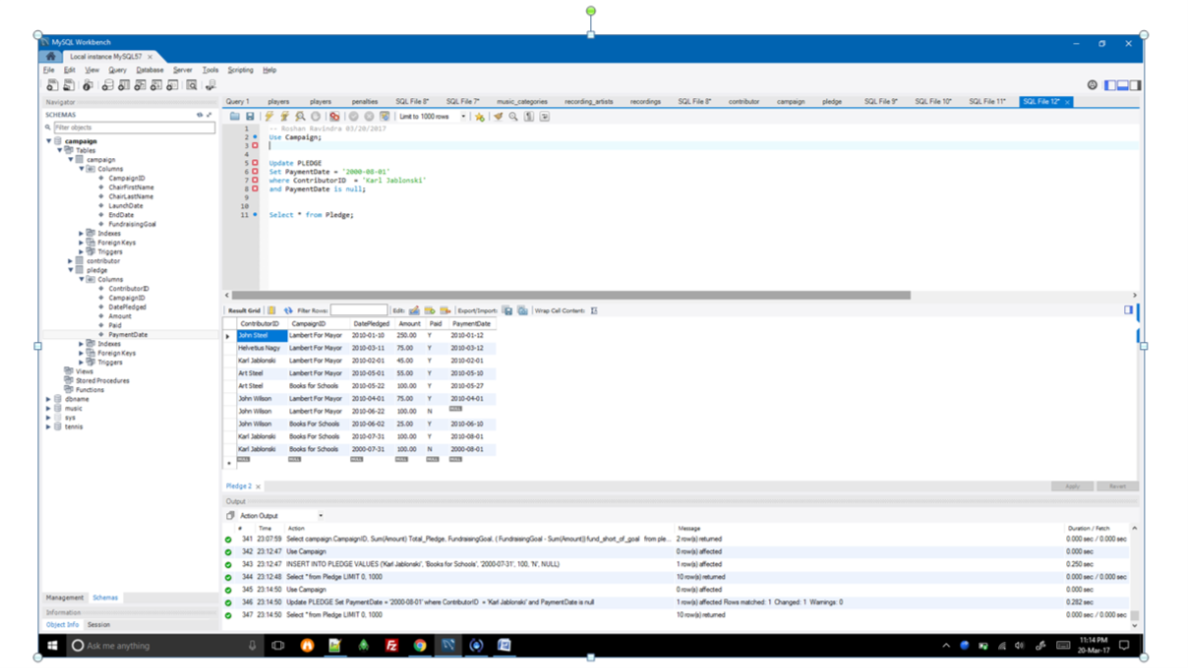Execute the SQL script with lightning bolt
The width and height of the screenshot is (1188, 668).
269,117
